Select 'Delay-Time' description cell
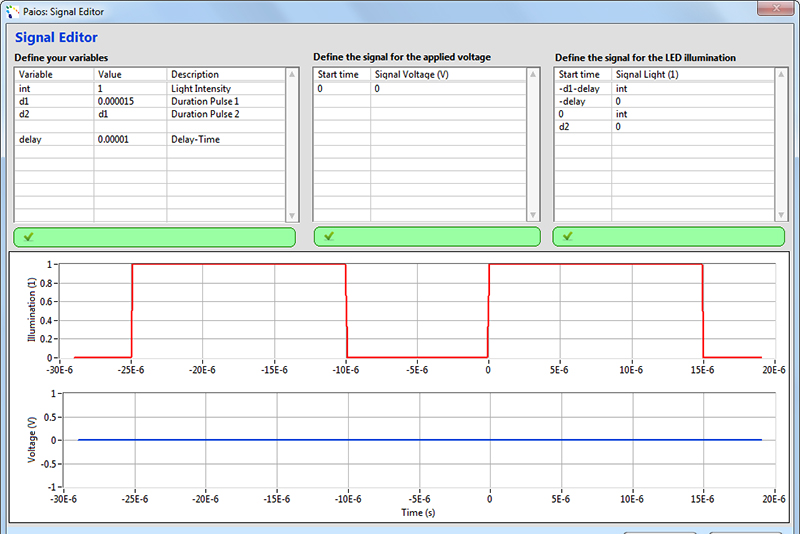800x534 pixels. point(226,139)
